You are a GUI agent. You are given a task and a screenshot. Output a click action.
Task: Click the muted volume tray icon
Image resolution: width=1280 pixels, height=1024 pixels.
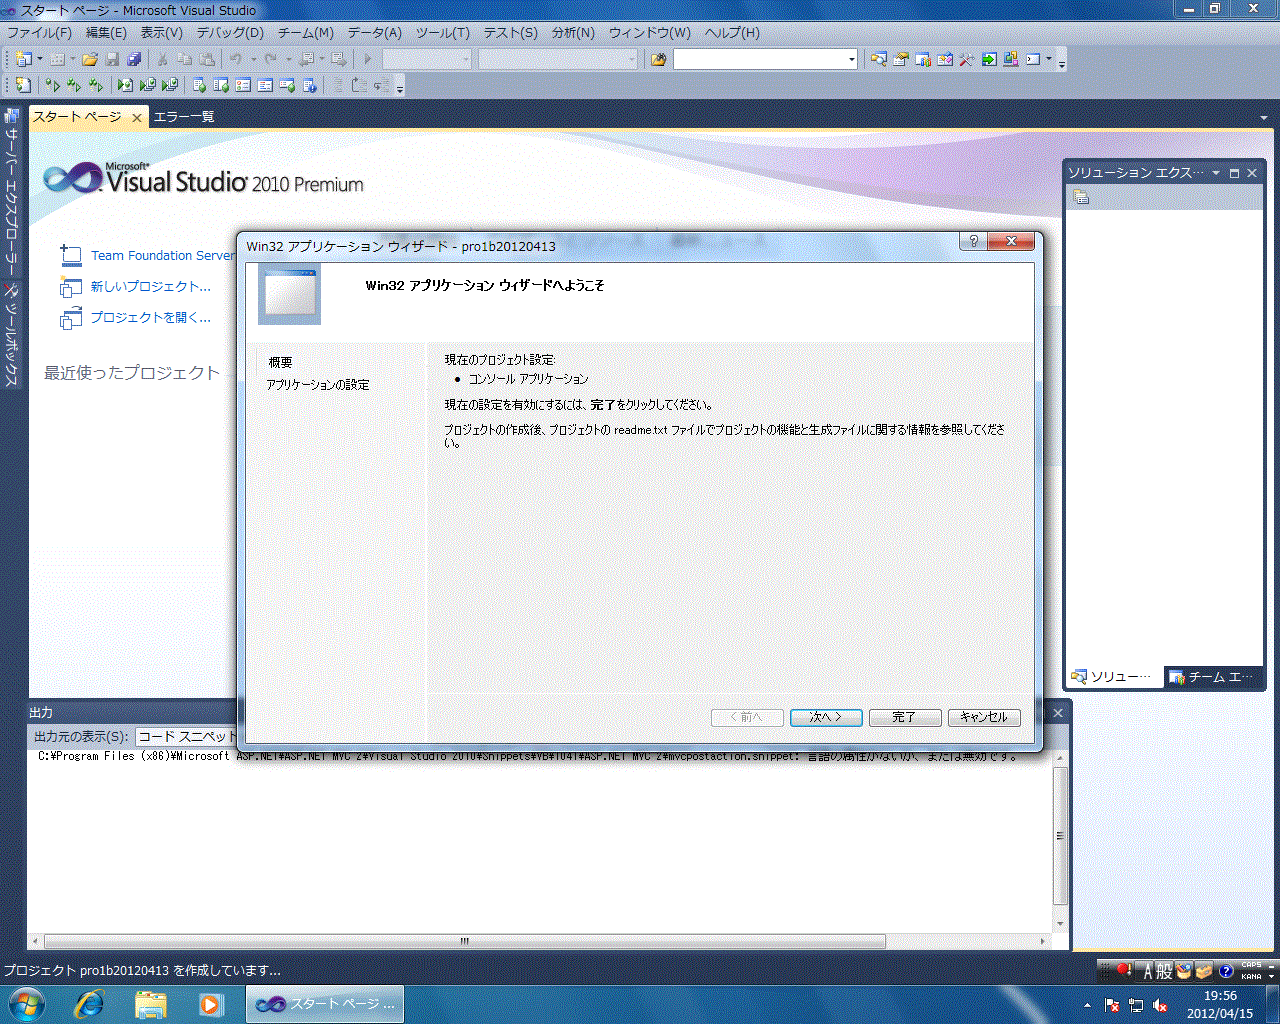click(1161, 1005)
